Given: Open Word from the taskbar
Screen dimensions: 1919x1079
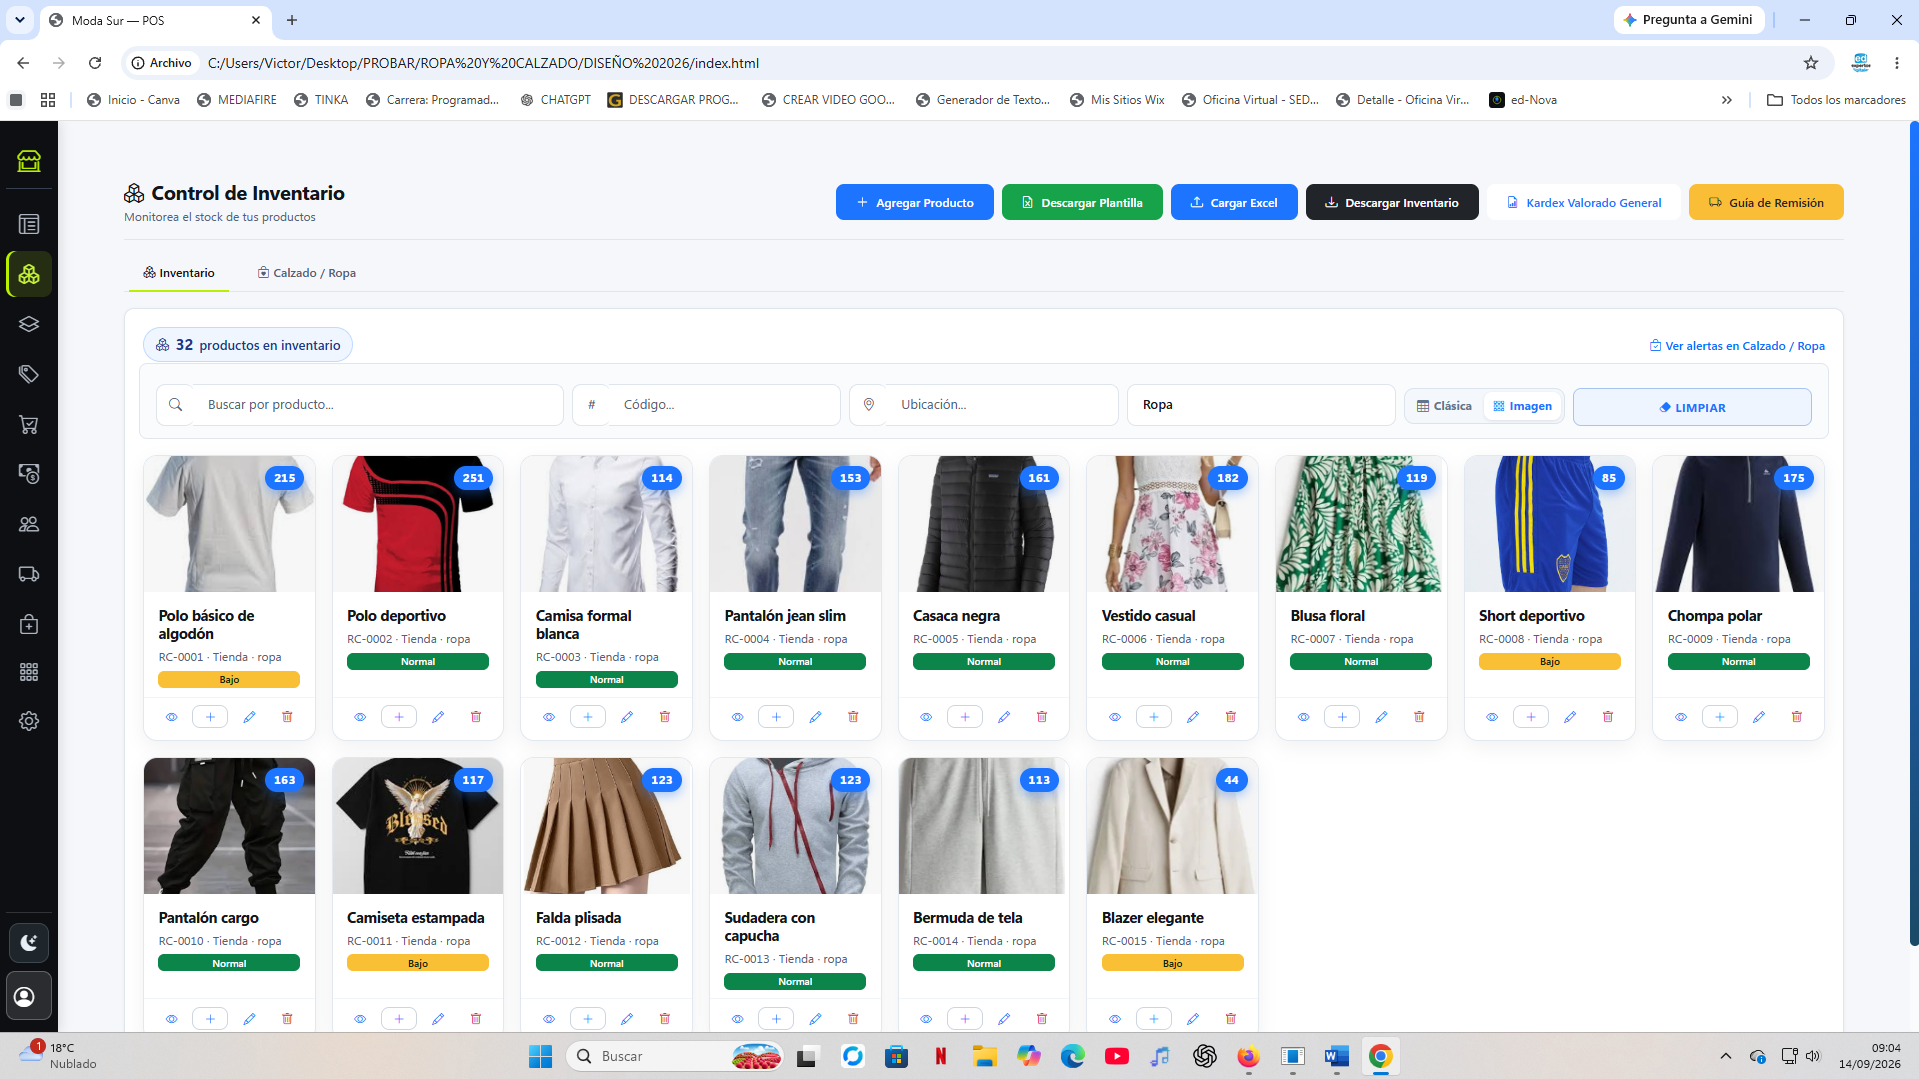Looking at the screenshot, I should pos(1337,1056).
